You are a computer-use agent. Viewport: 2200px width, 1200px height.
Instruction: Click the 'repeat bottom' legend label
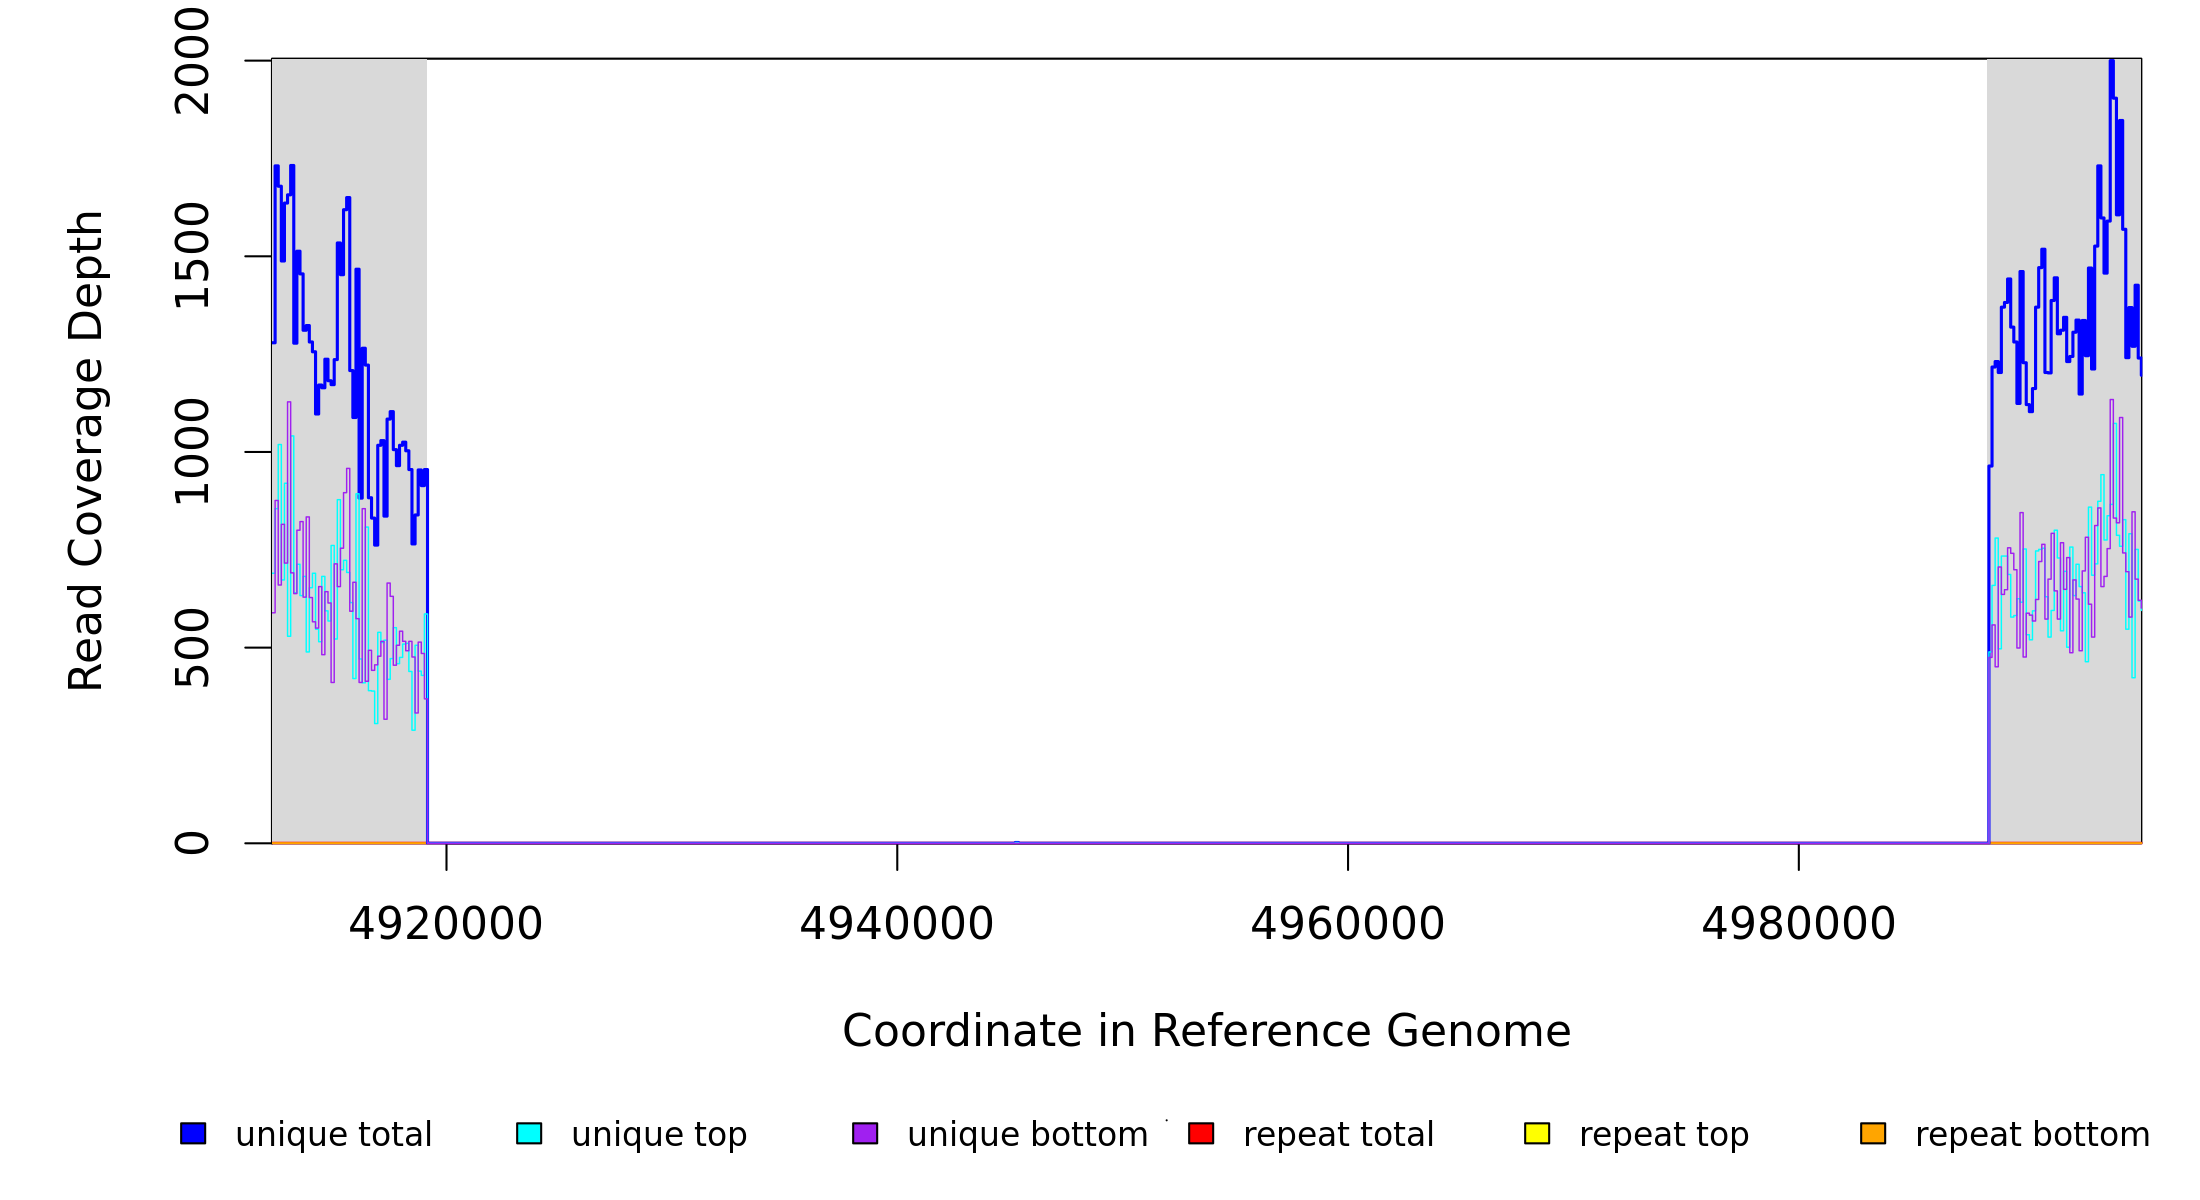(2032, 1135)
